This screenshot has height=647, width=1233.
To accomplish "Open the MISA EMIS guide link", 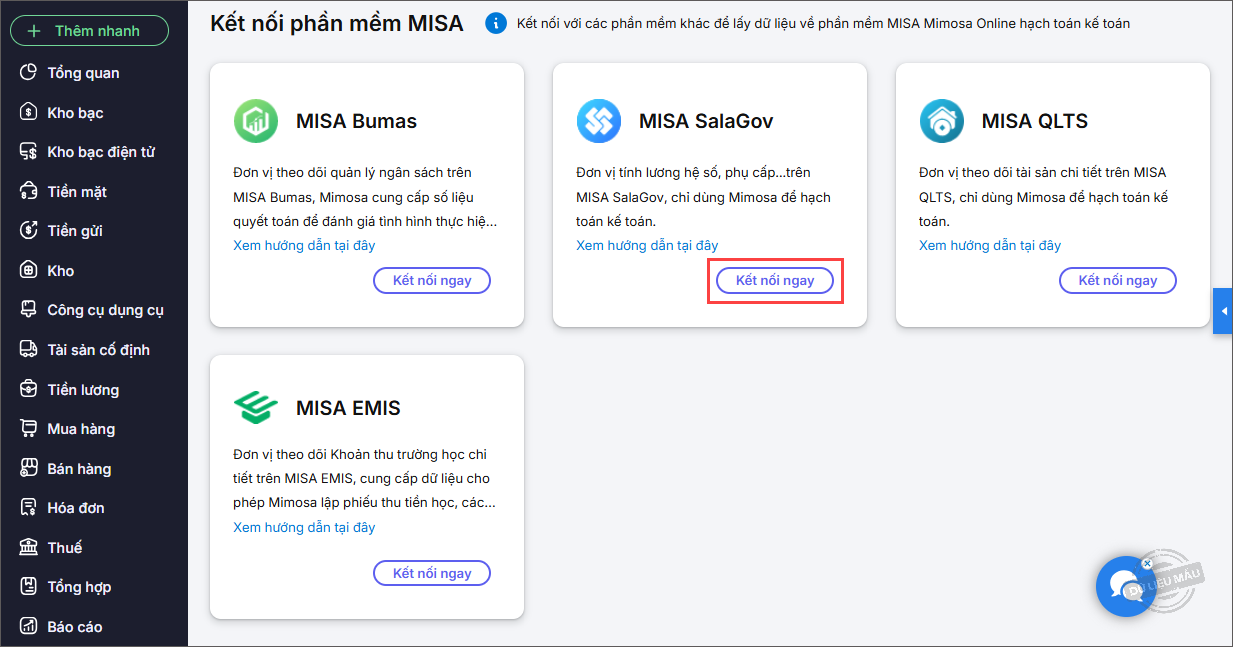I will coord(304,527).
